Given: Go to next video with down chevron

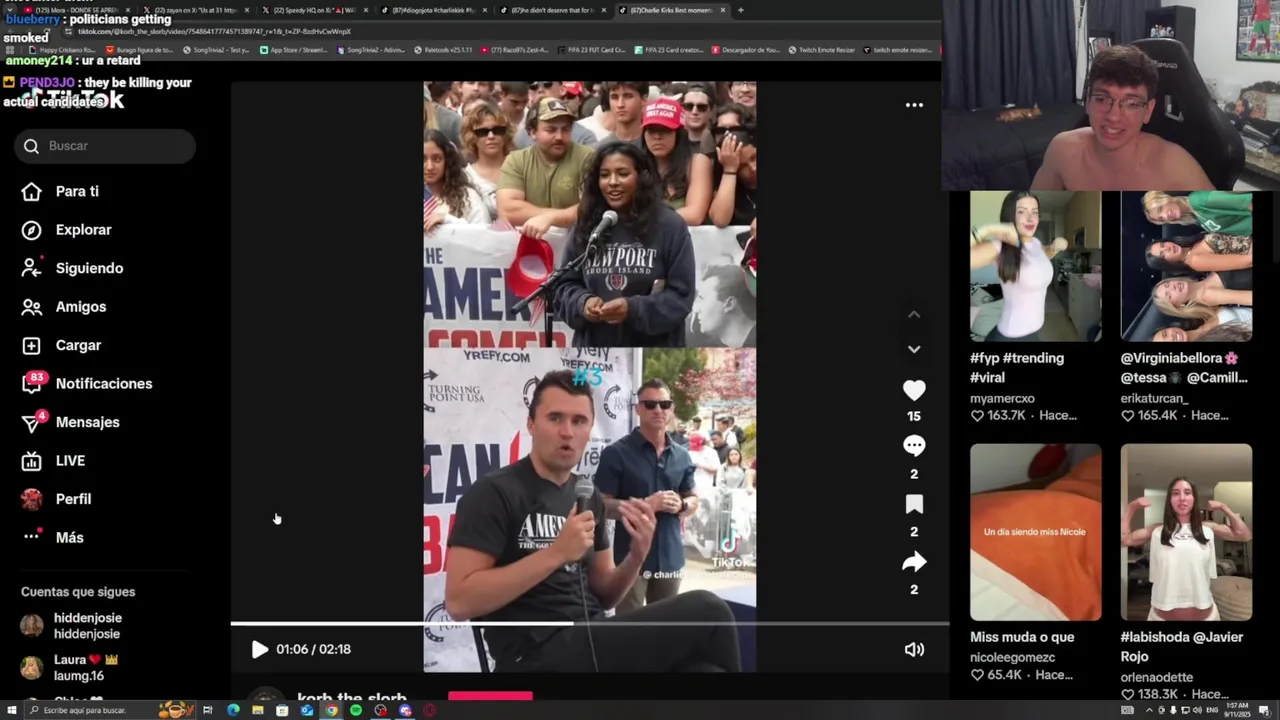Looking at the screenshot, I should click(x=914, y=349).
